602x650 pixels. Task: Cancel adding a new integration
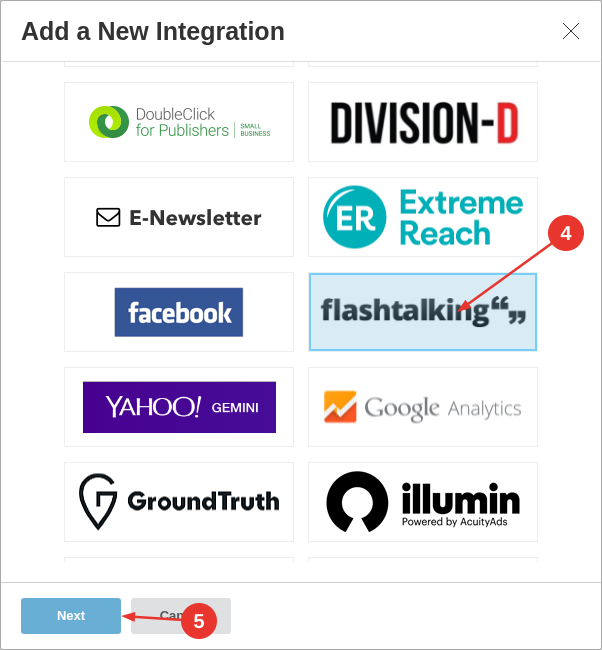181,616
